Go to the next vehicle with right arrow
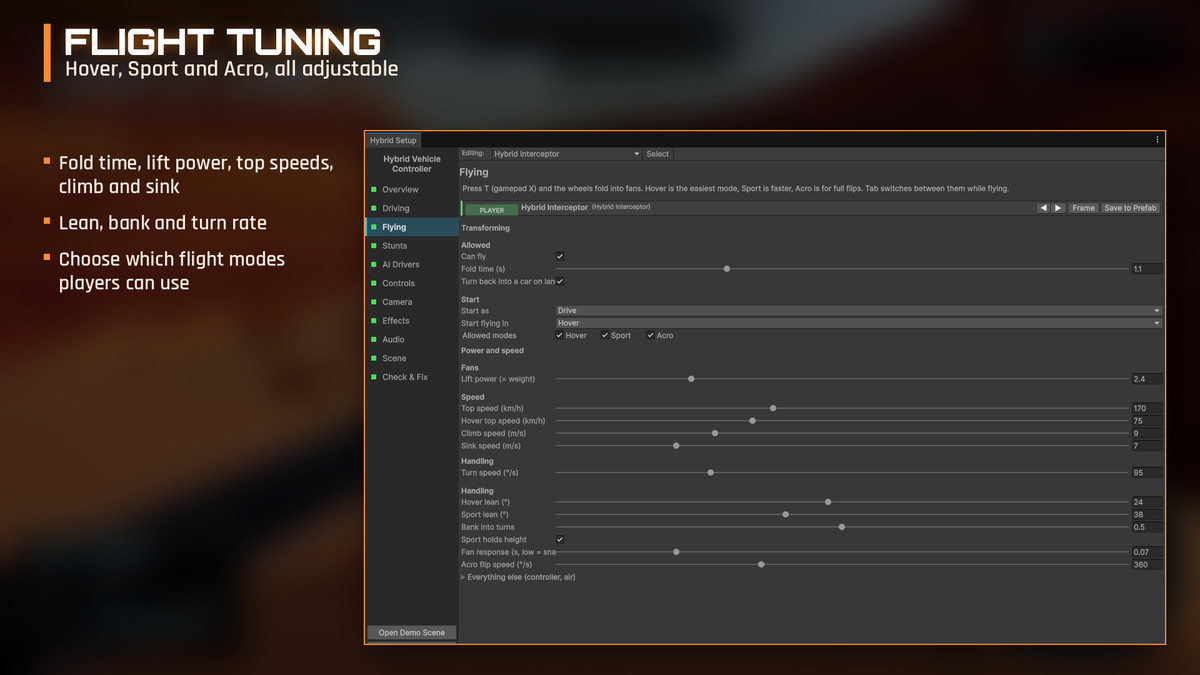 tap(1058, 208)
